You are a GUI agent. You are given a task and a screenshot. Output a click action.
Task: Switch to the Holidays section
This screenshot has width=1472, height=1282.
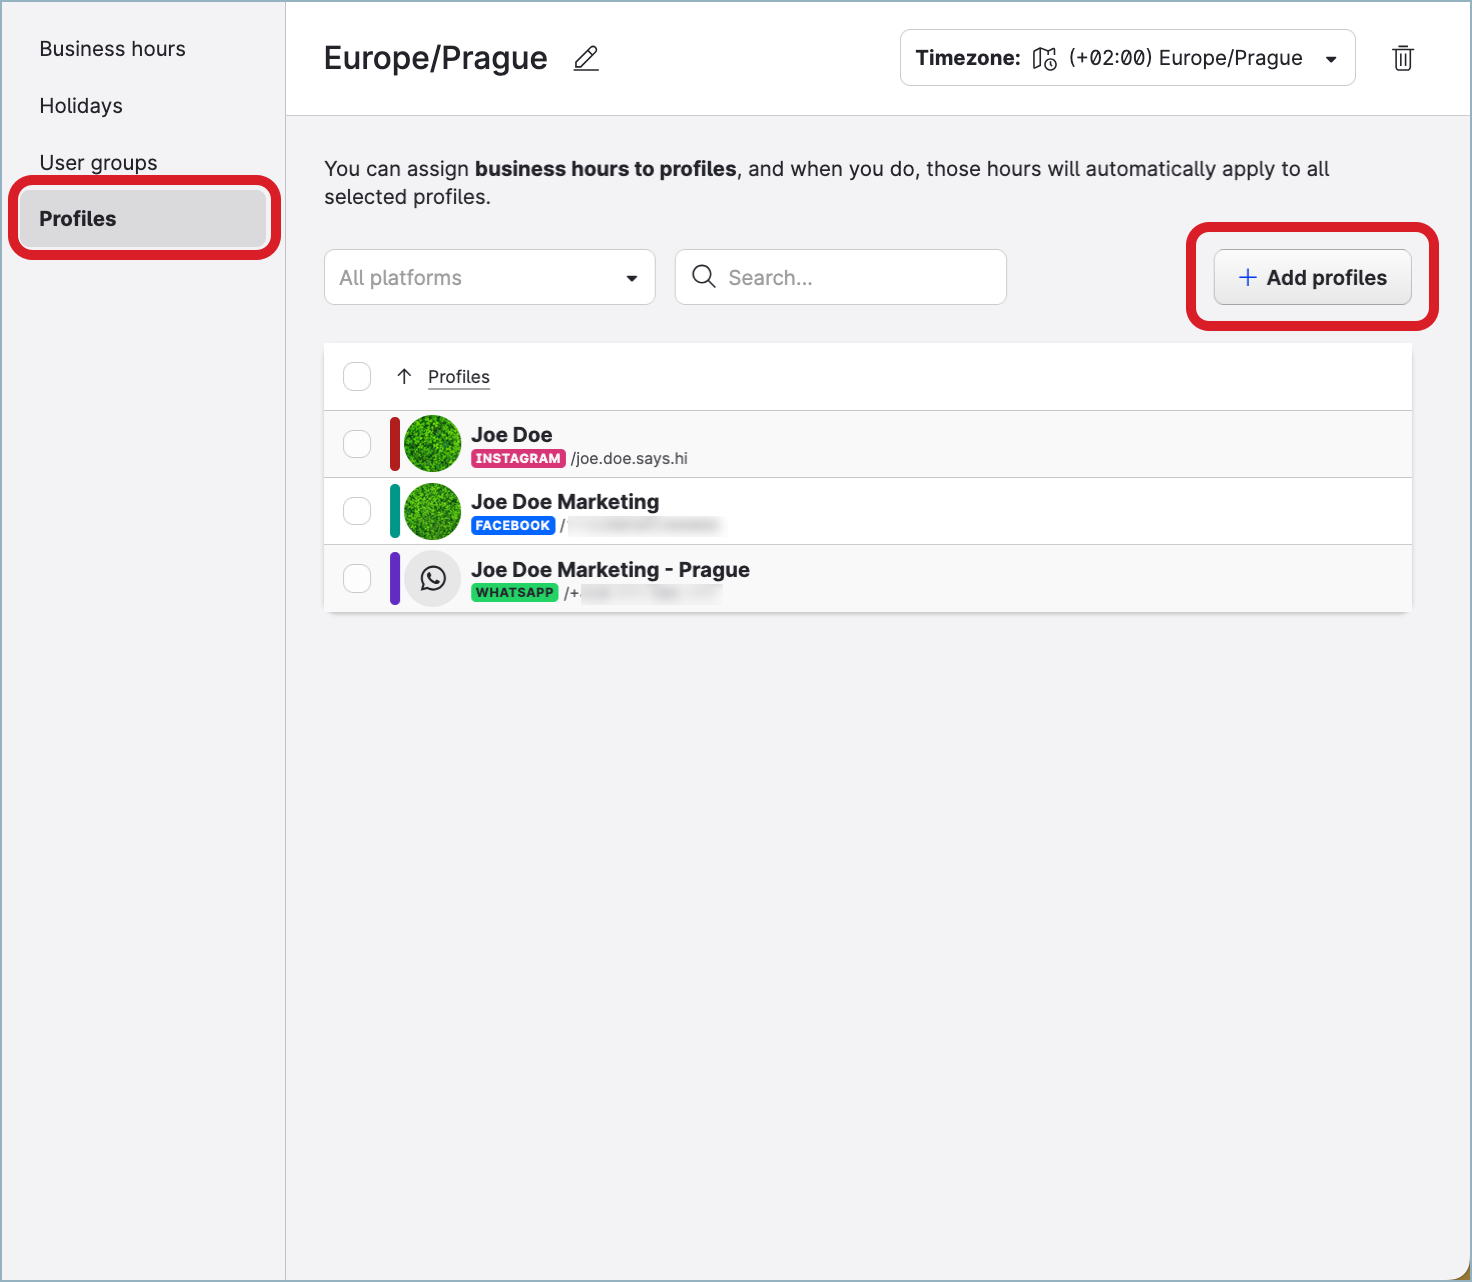81,105
